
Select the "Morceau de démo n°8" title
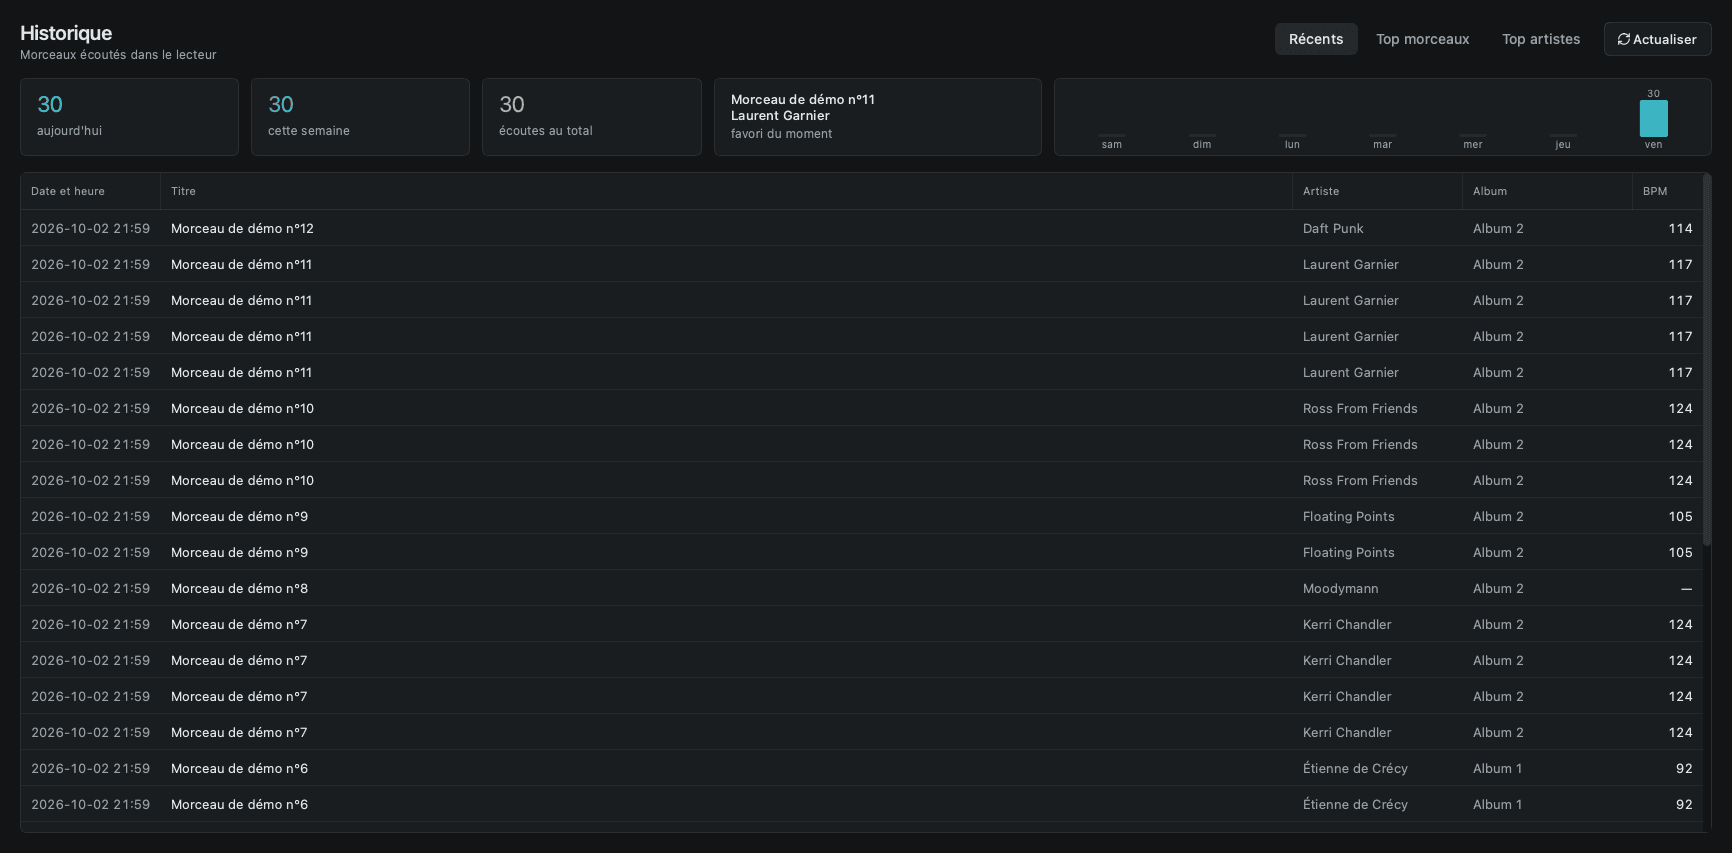click(239, 588)
